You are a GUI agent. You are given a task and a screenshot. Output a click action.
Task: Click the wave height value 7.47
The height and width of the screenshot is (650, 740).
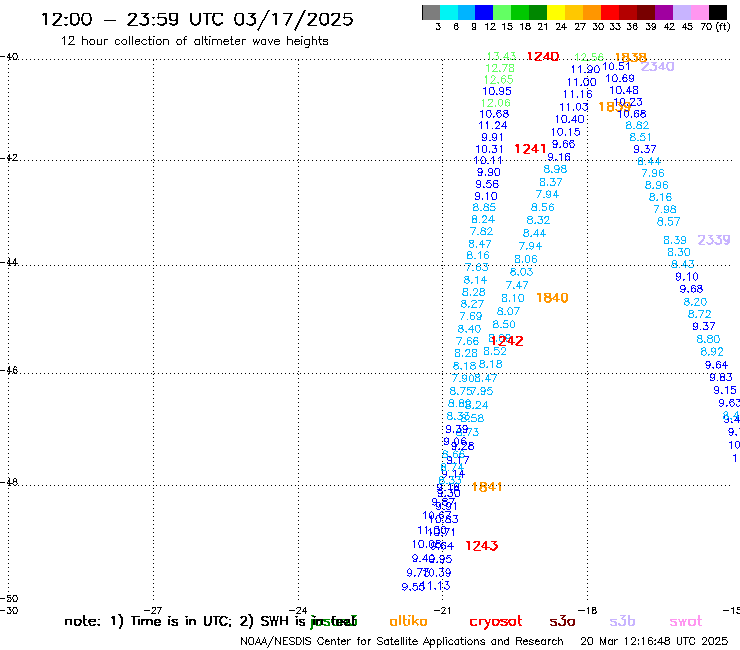point(517,285)
